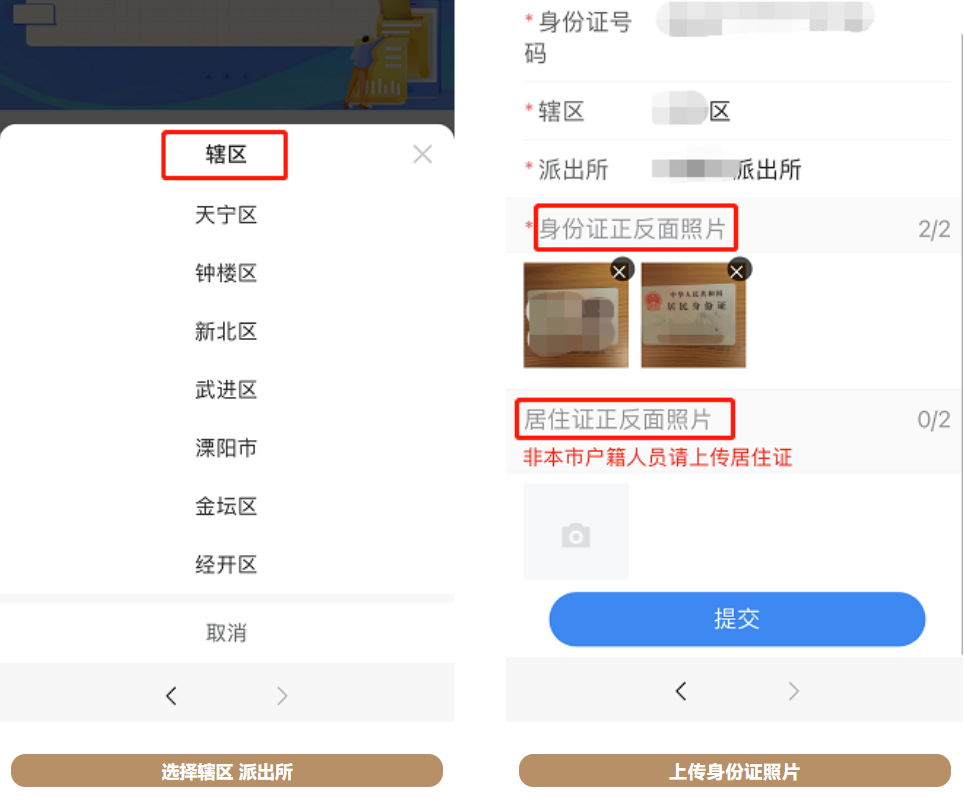Screen dimensions: 964x810
Task: Close the 辖区 picker with the X icon
Action: (x=422, y=154)
